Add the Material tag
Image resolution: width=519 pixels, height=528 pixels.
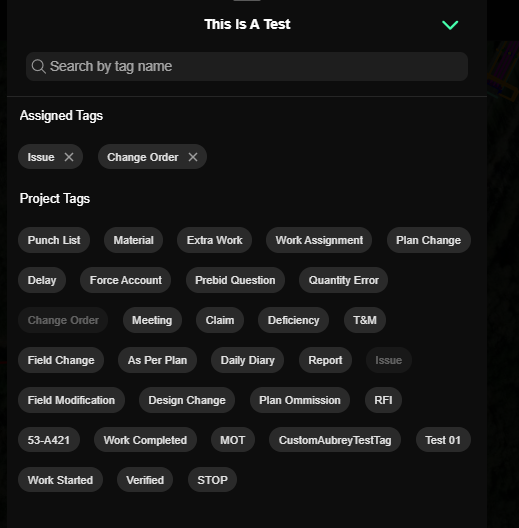point(133,240)
